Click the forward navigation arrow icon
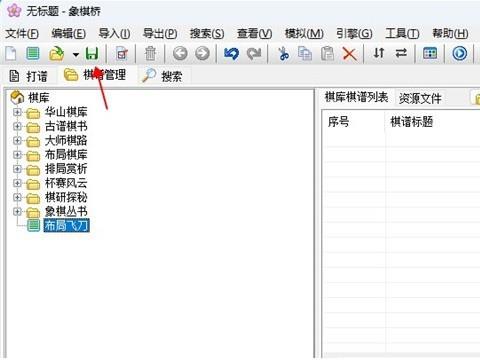Viewport: 480px width, 360px height. pyautogui.click(x=202, y=53)
